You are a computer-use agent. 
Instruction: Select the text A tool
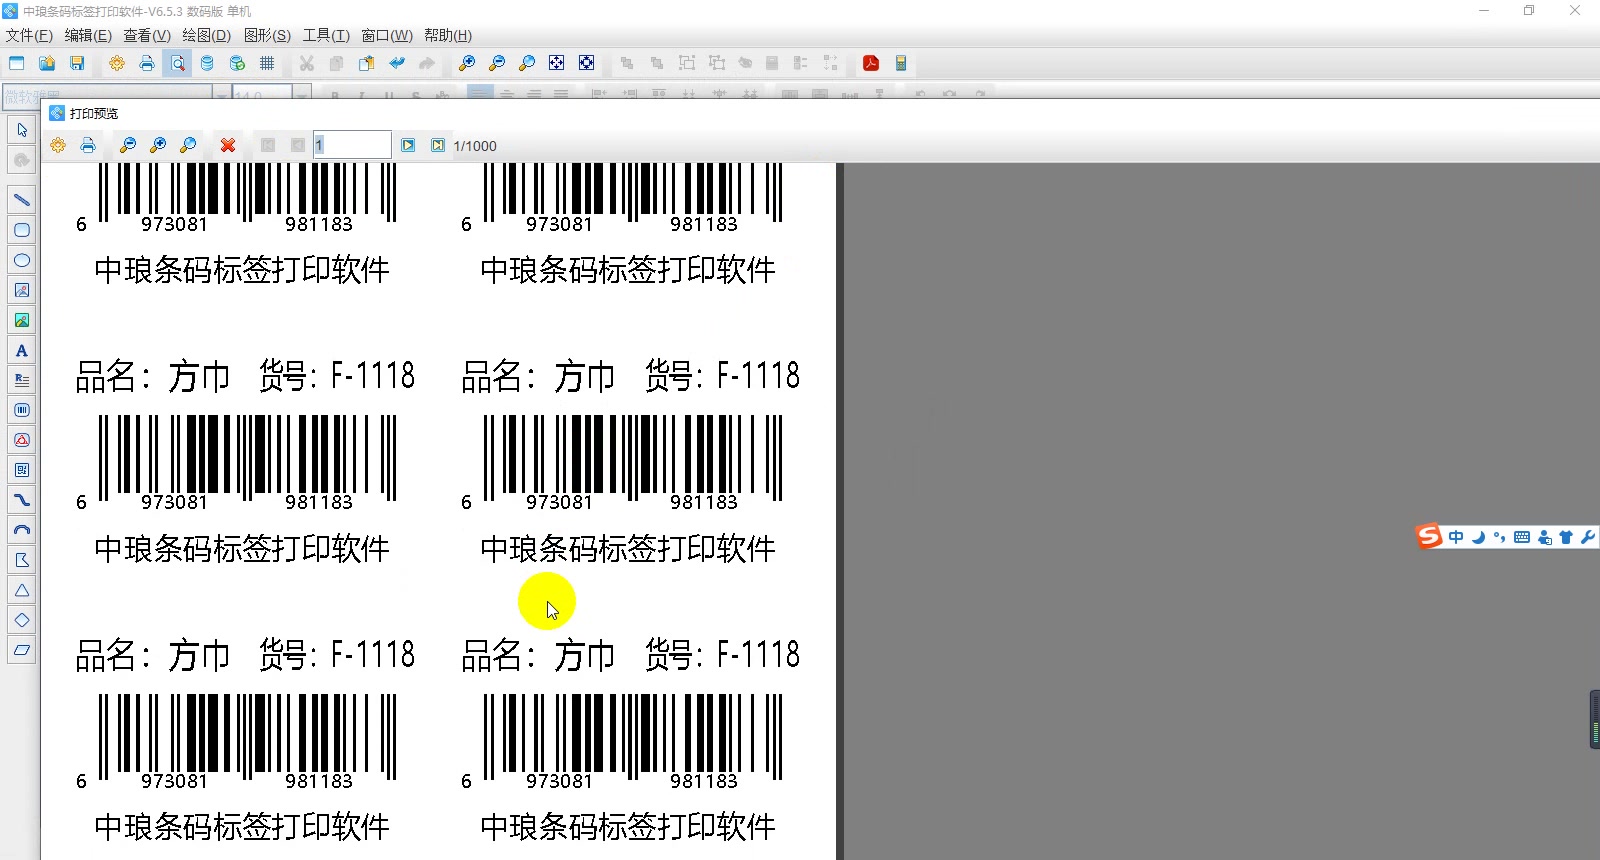click(x=22, y=350)
